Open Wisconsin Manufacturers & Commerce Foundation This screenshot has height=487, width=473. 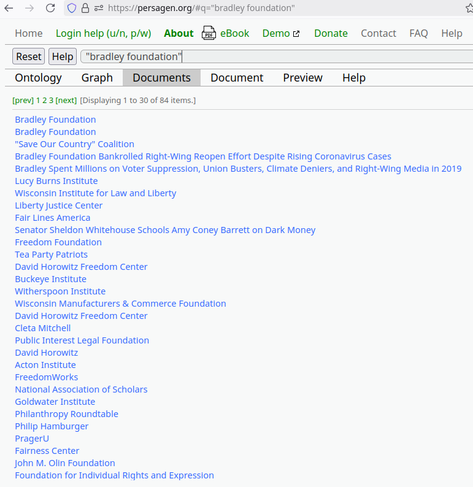point(121,304)
